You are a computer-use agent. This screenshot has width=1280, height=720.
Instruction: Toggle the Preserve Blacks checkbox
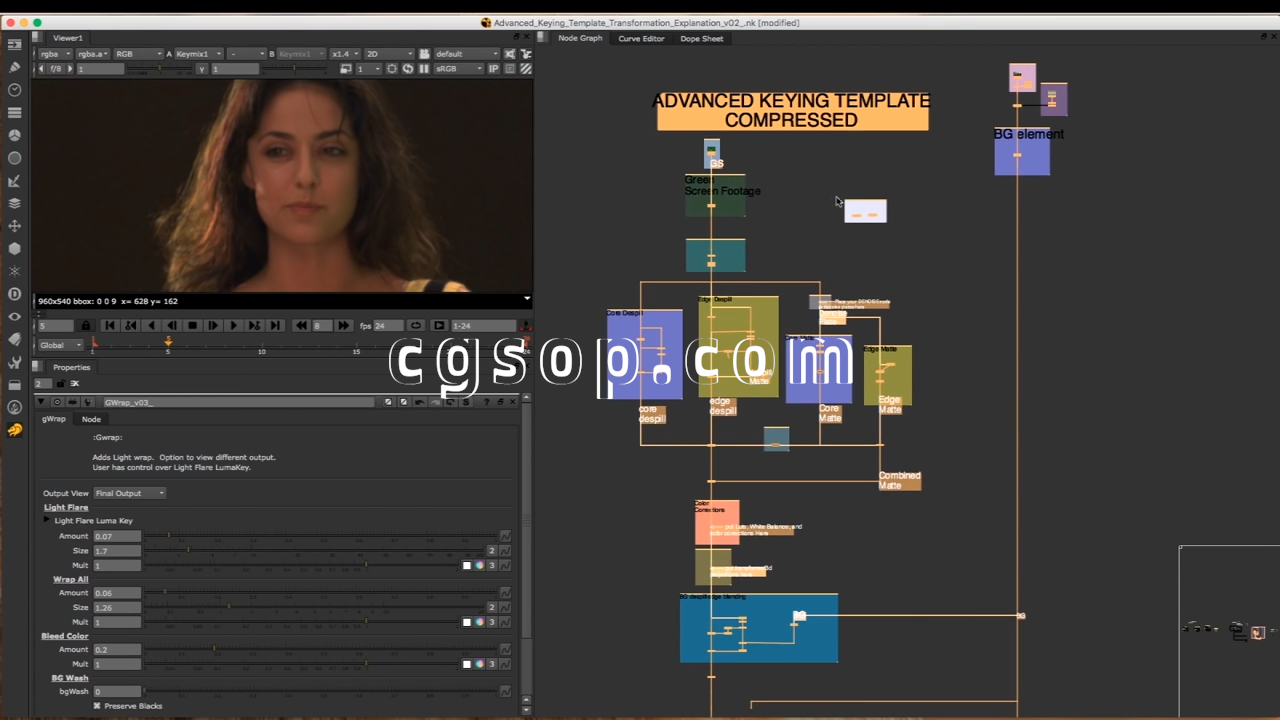click(97, 706)
